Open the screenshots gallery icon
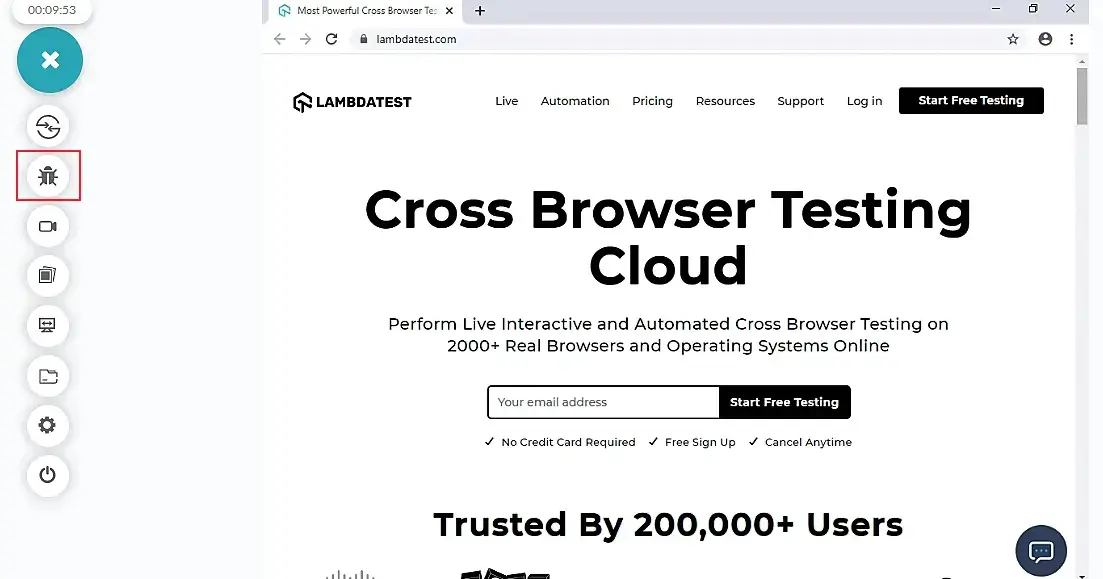This screenshot has width=1103, height=579. click(48, 276)
